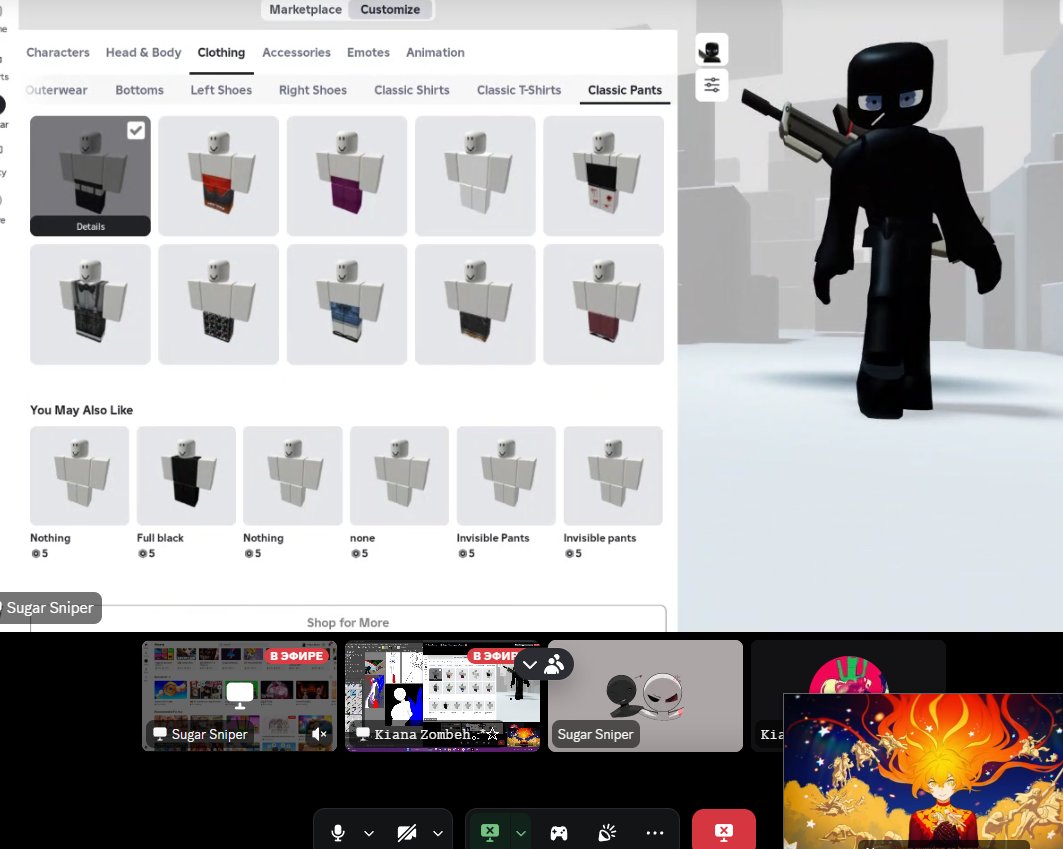1063x849 pixels.
Task: Switch to the Outerwear subcategory
Action: [56, 90]
